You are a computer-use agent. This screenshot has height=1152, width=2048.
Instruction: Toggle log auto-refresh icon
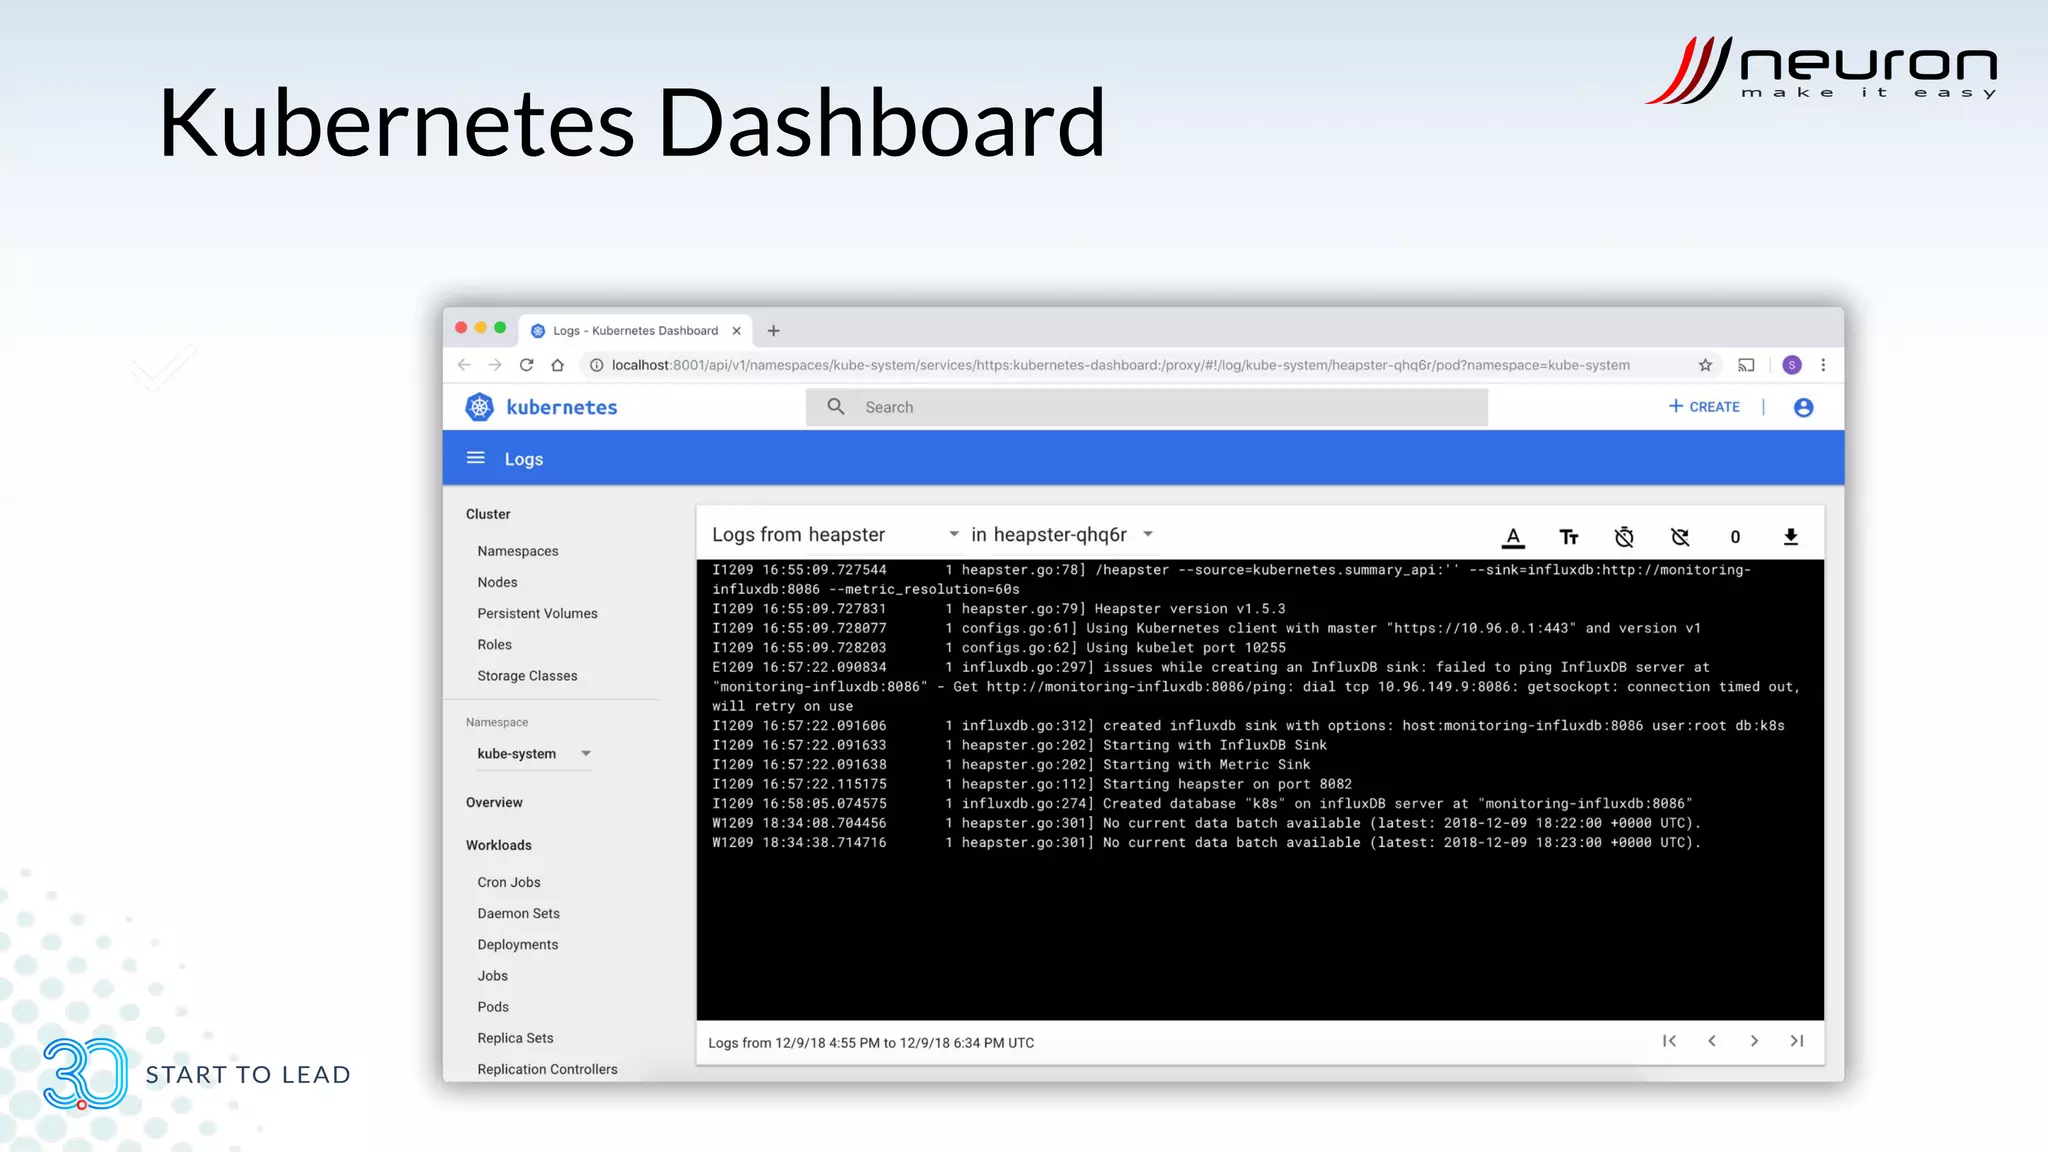tap(1680, 537)
